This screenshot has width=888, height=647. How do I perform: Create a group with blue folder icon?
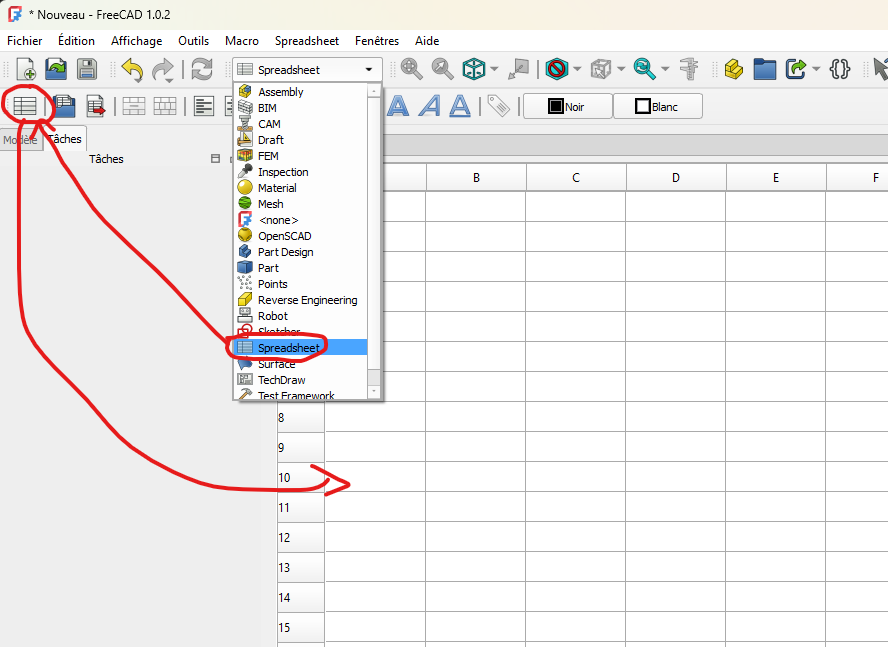[x=765, y=69]
